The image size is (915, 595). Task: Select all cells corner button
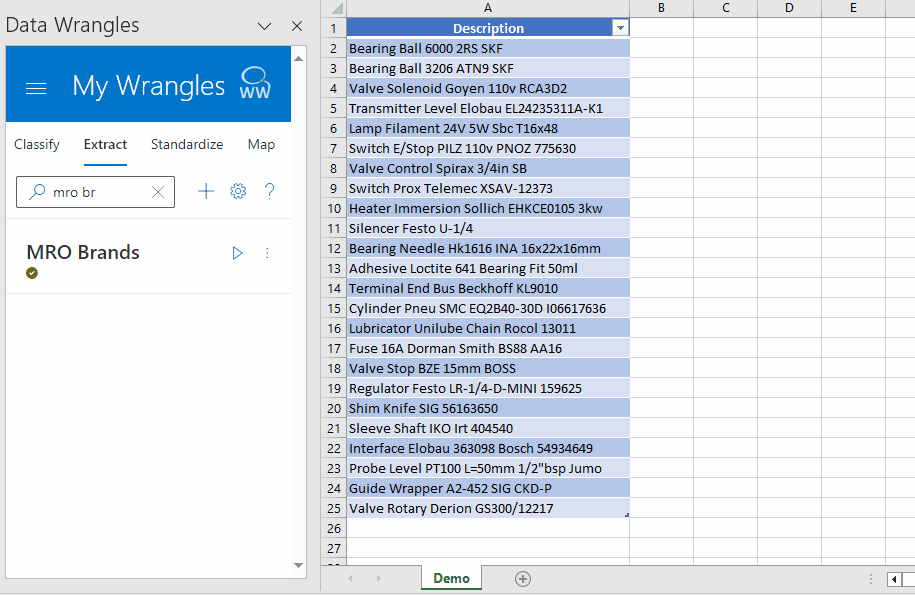334,8
